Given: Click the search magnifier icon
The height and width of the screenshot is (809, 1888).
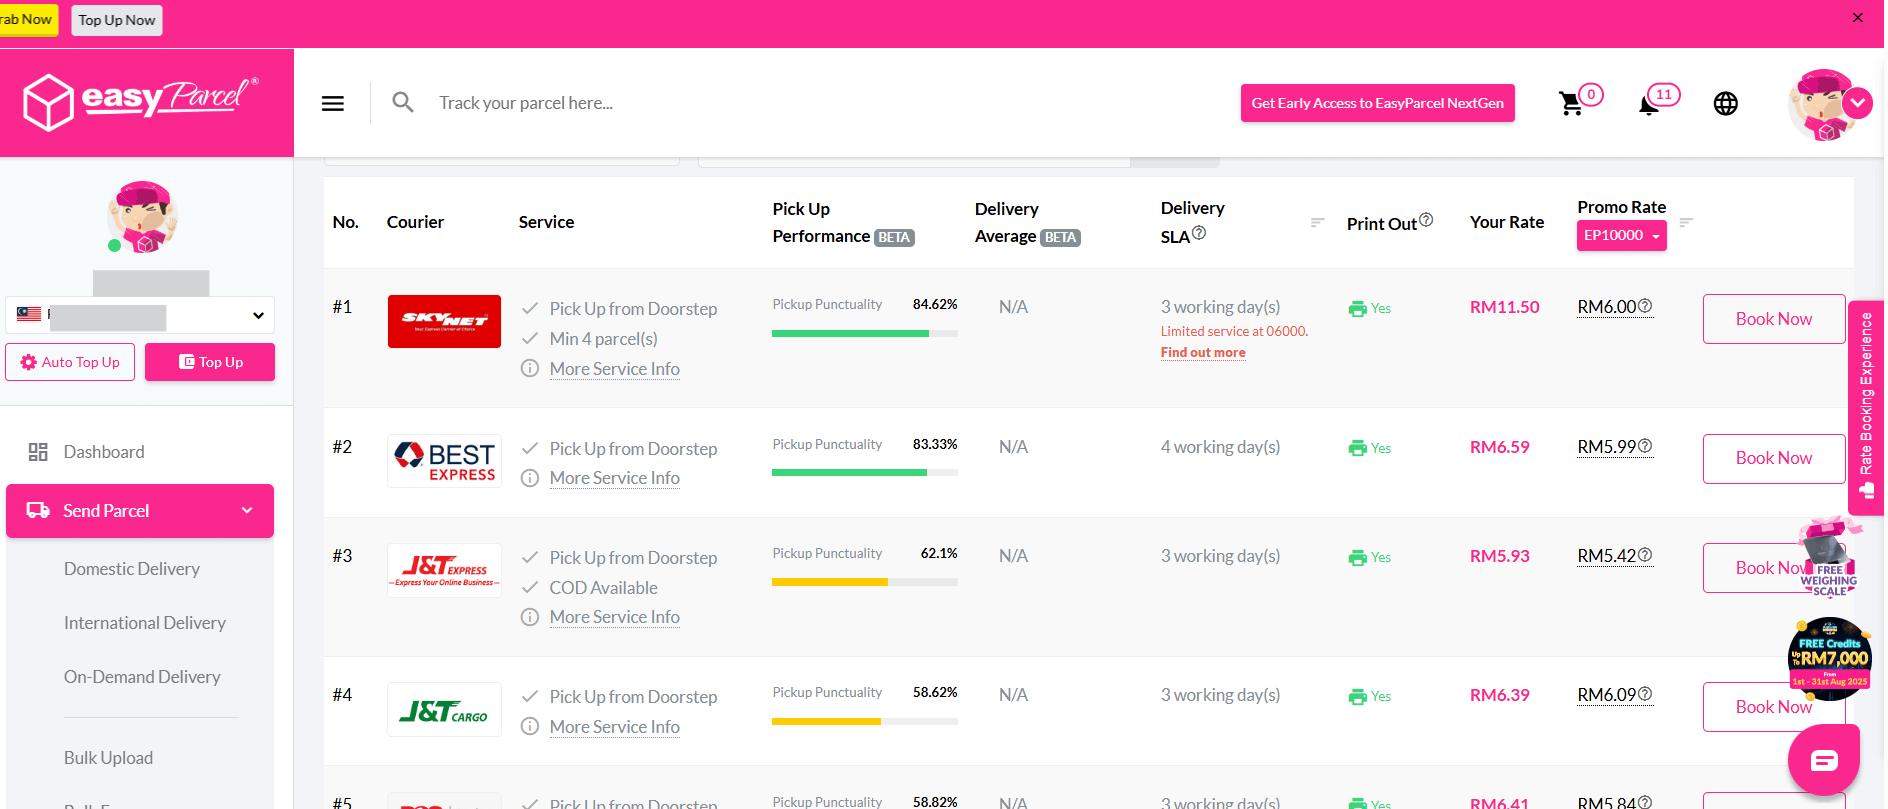Looking at the screenshot, I should coord(403,102).
